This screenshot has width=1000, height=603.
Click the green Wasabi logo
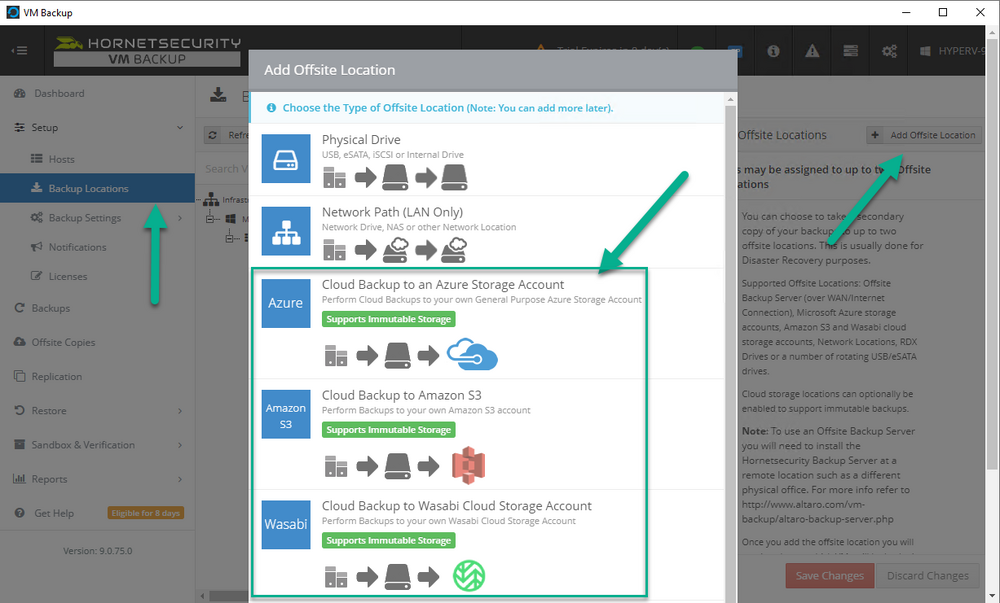[469, 576]
